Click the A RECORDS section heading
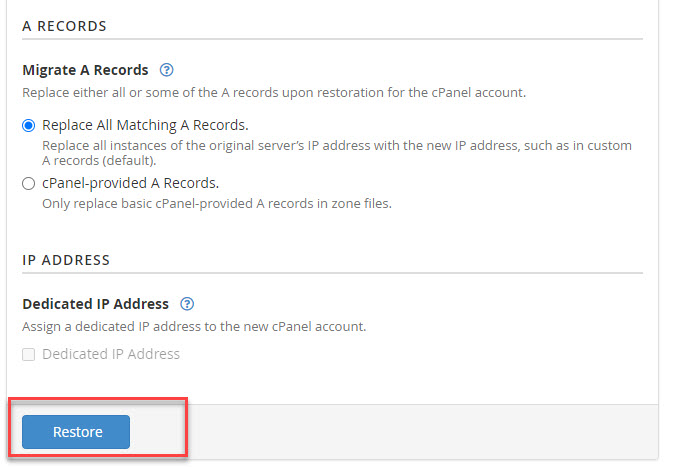Viewport: 678px width, 467px height. [64, 26]
